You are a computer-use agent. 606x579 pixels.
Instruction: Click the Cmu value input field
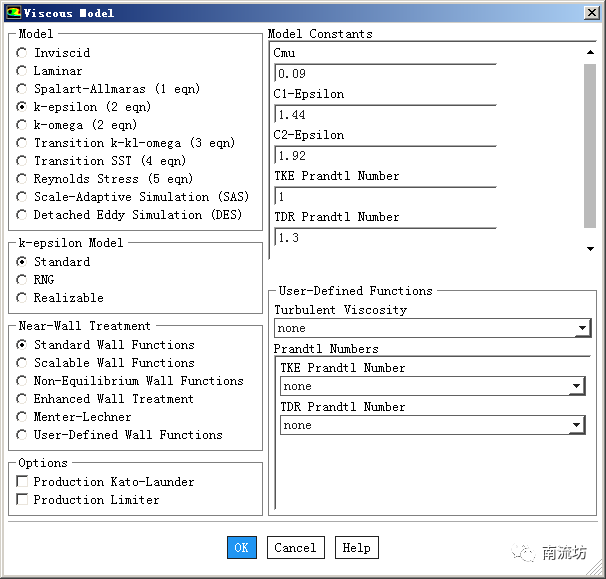pyautogui.click(x=384, y=74)
